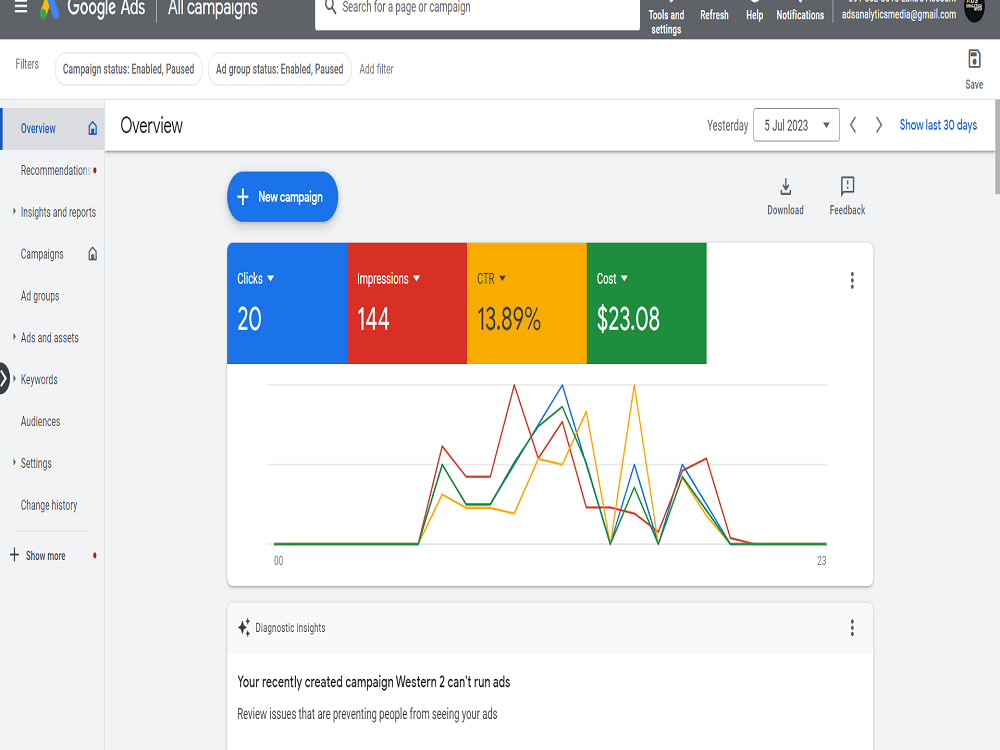Screen dimensions: 1000x750
Task: Open Diagnostic insights three-dot menu
Action: coord(852,628)
